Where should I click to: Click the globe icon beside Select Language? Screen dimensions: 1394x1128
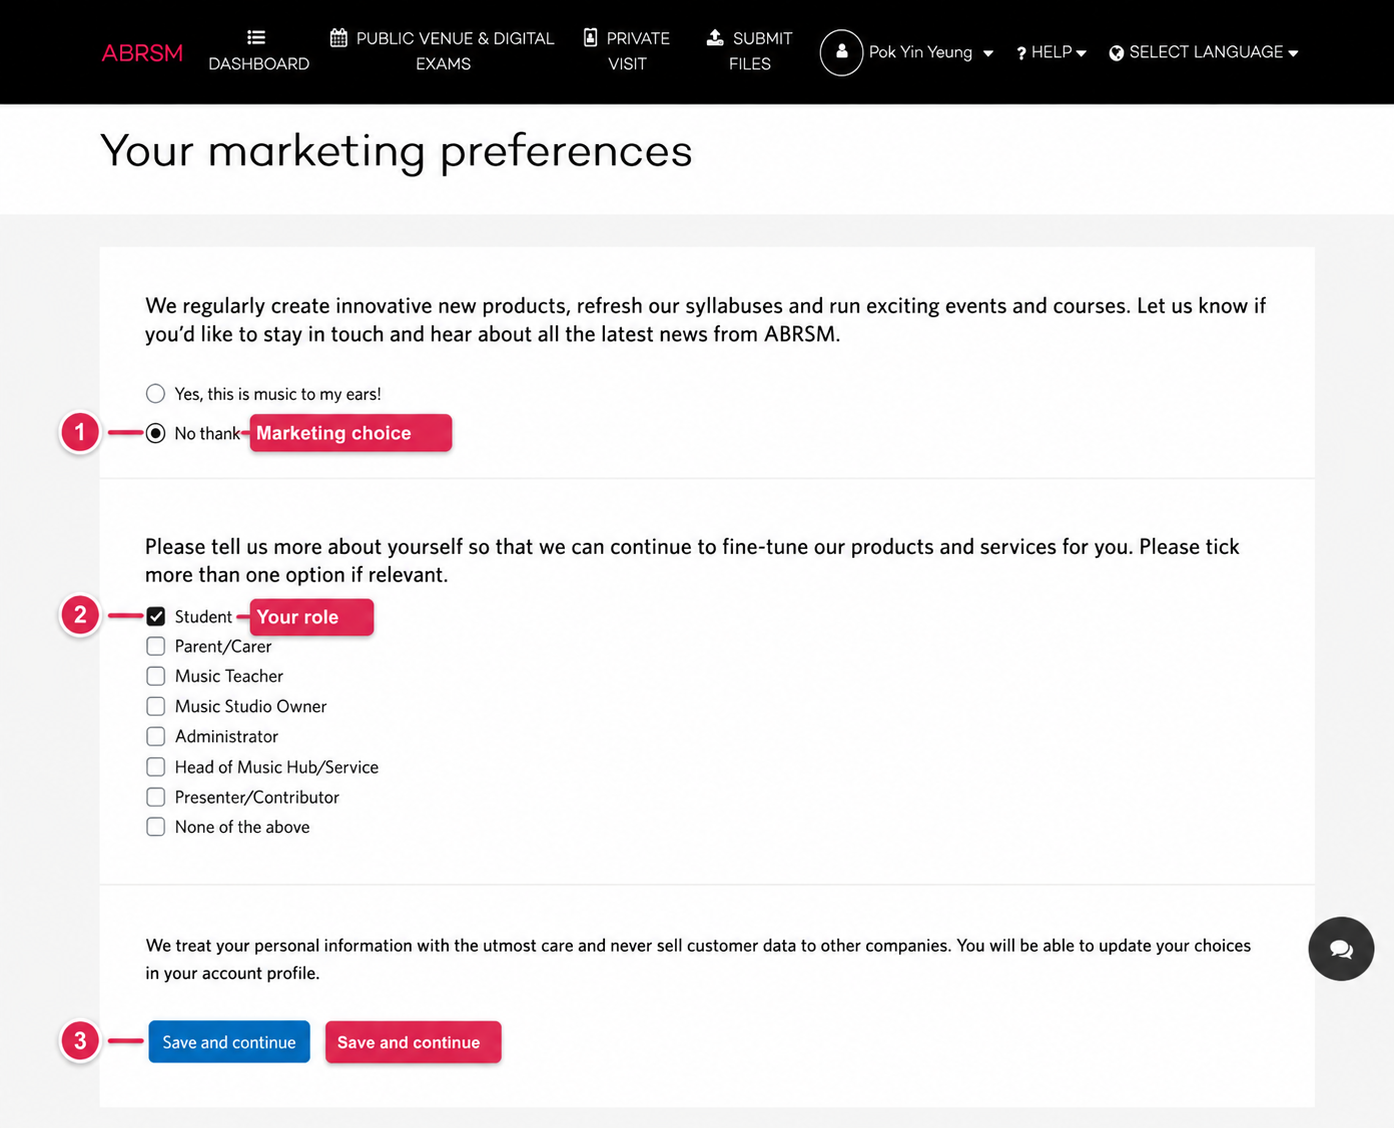1116,53
